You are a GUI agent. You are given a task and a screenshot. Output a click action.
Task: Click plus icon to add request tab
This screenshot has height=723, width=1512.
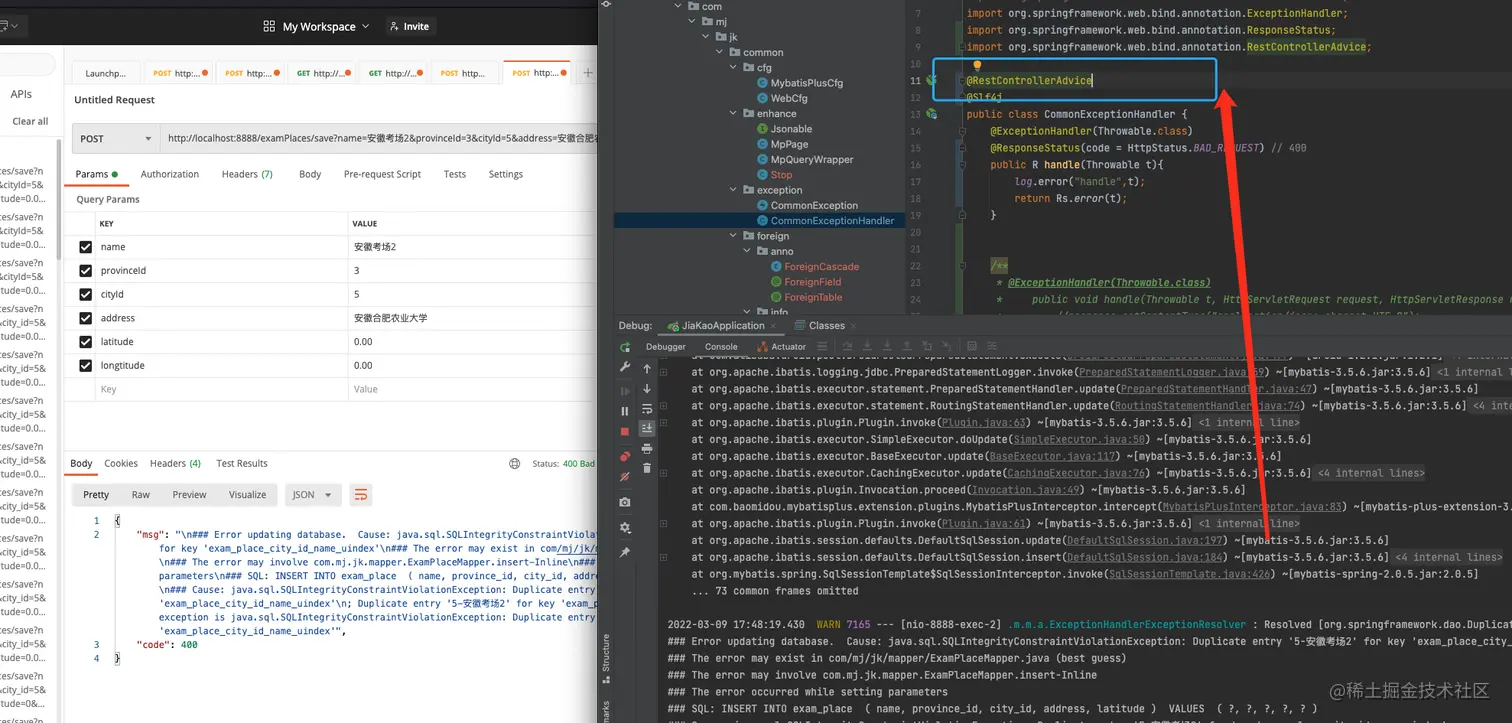click(x=588, y=73)
